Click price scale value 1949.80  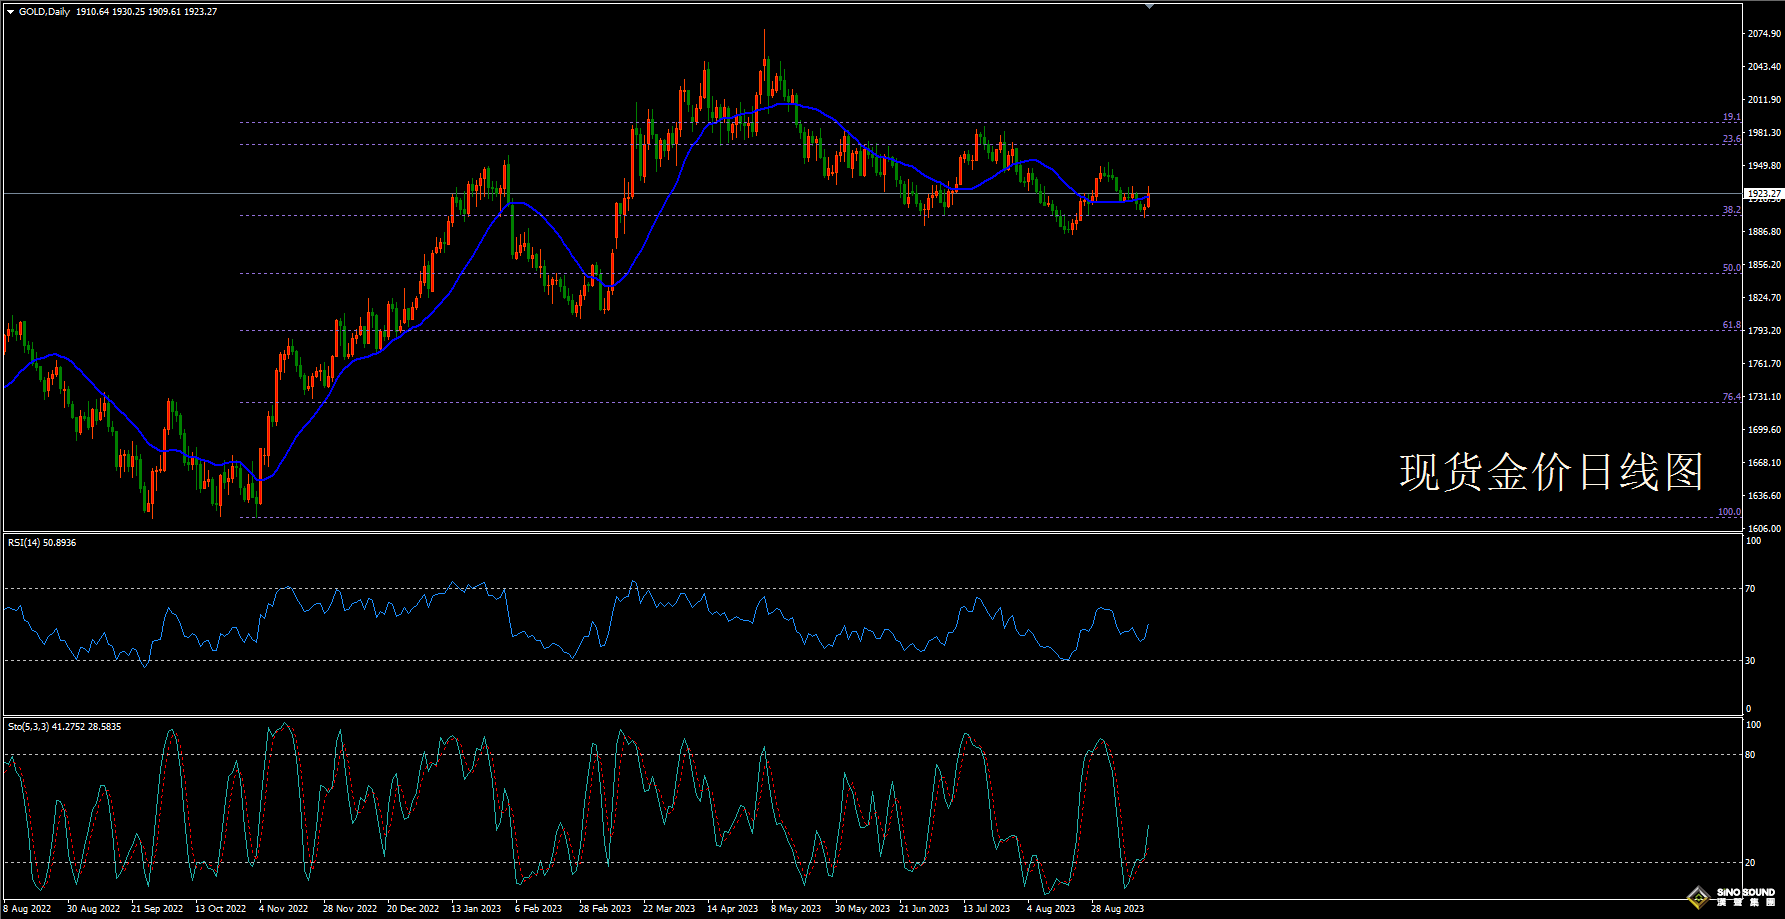click(x=1764, y=165)
